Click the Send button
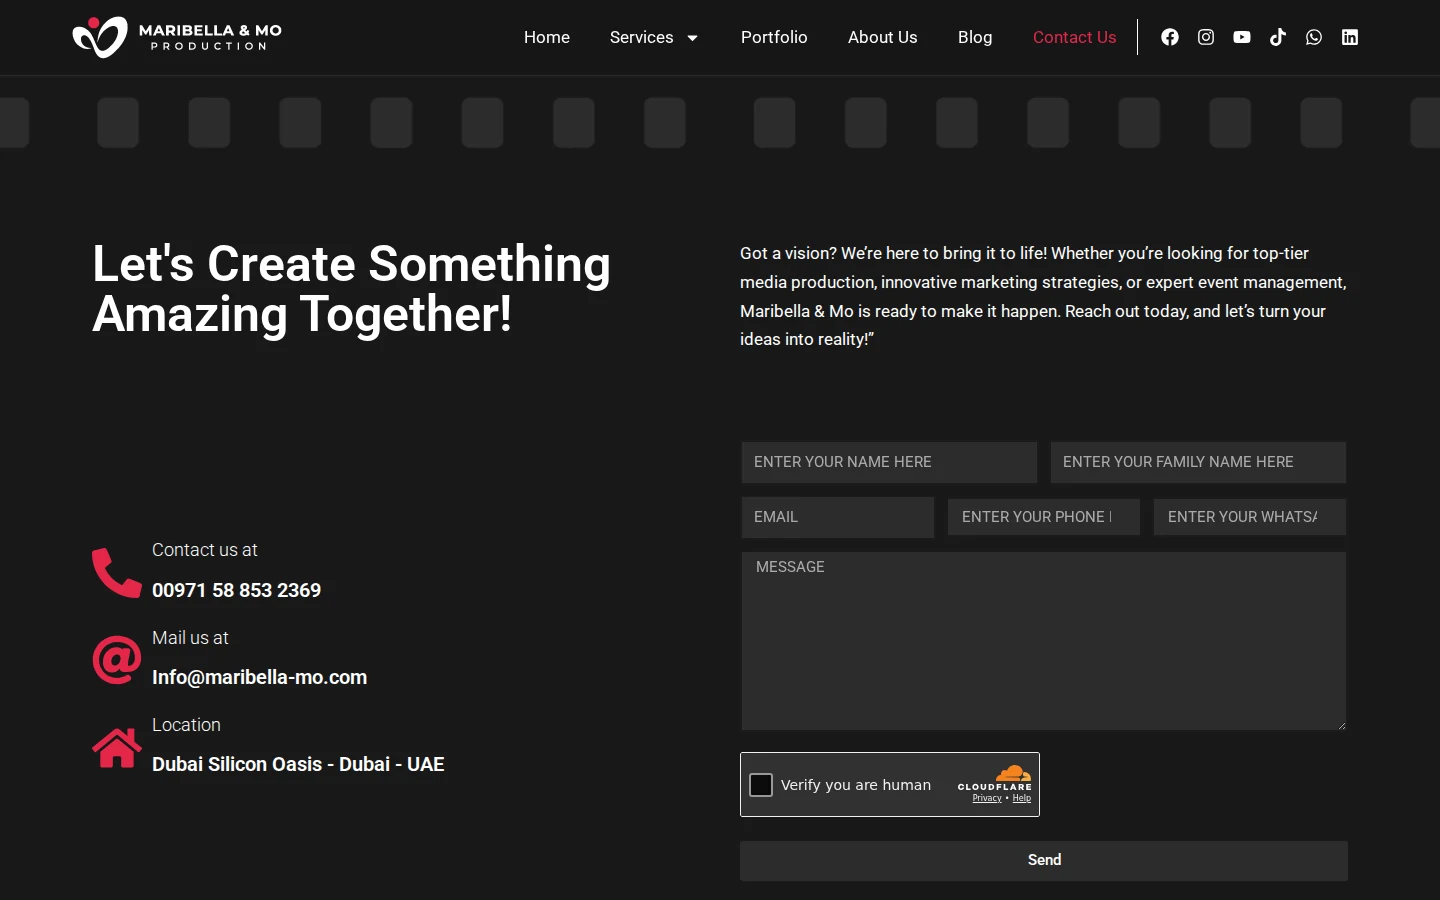The width and height of the screenshot is (1440, 900). click(1044, 860)
